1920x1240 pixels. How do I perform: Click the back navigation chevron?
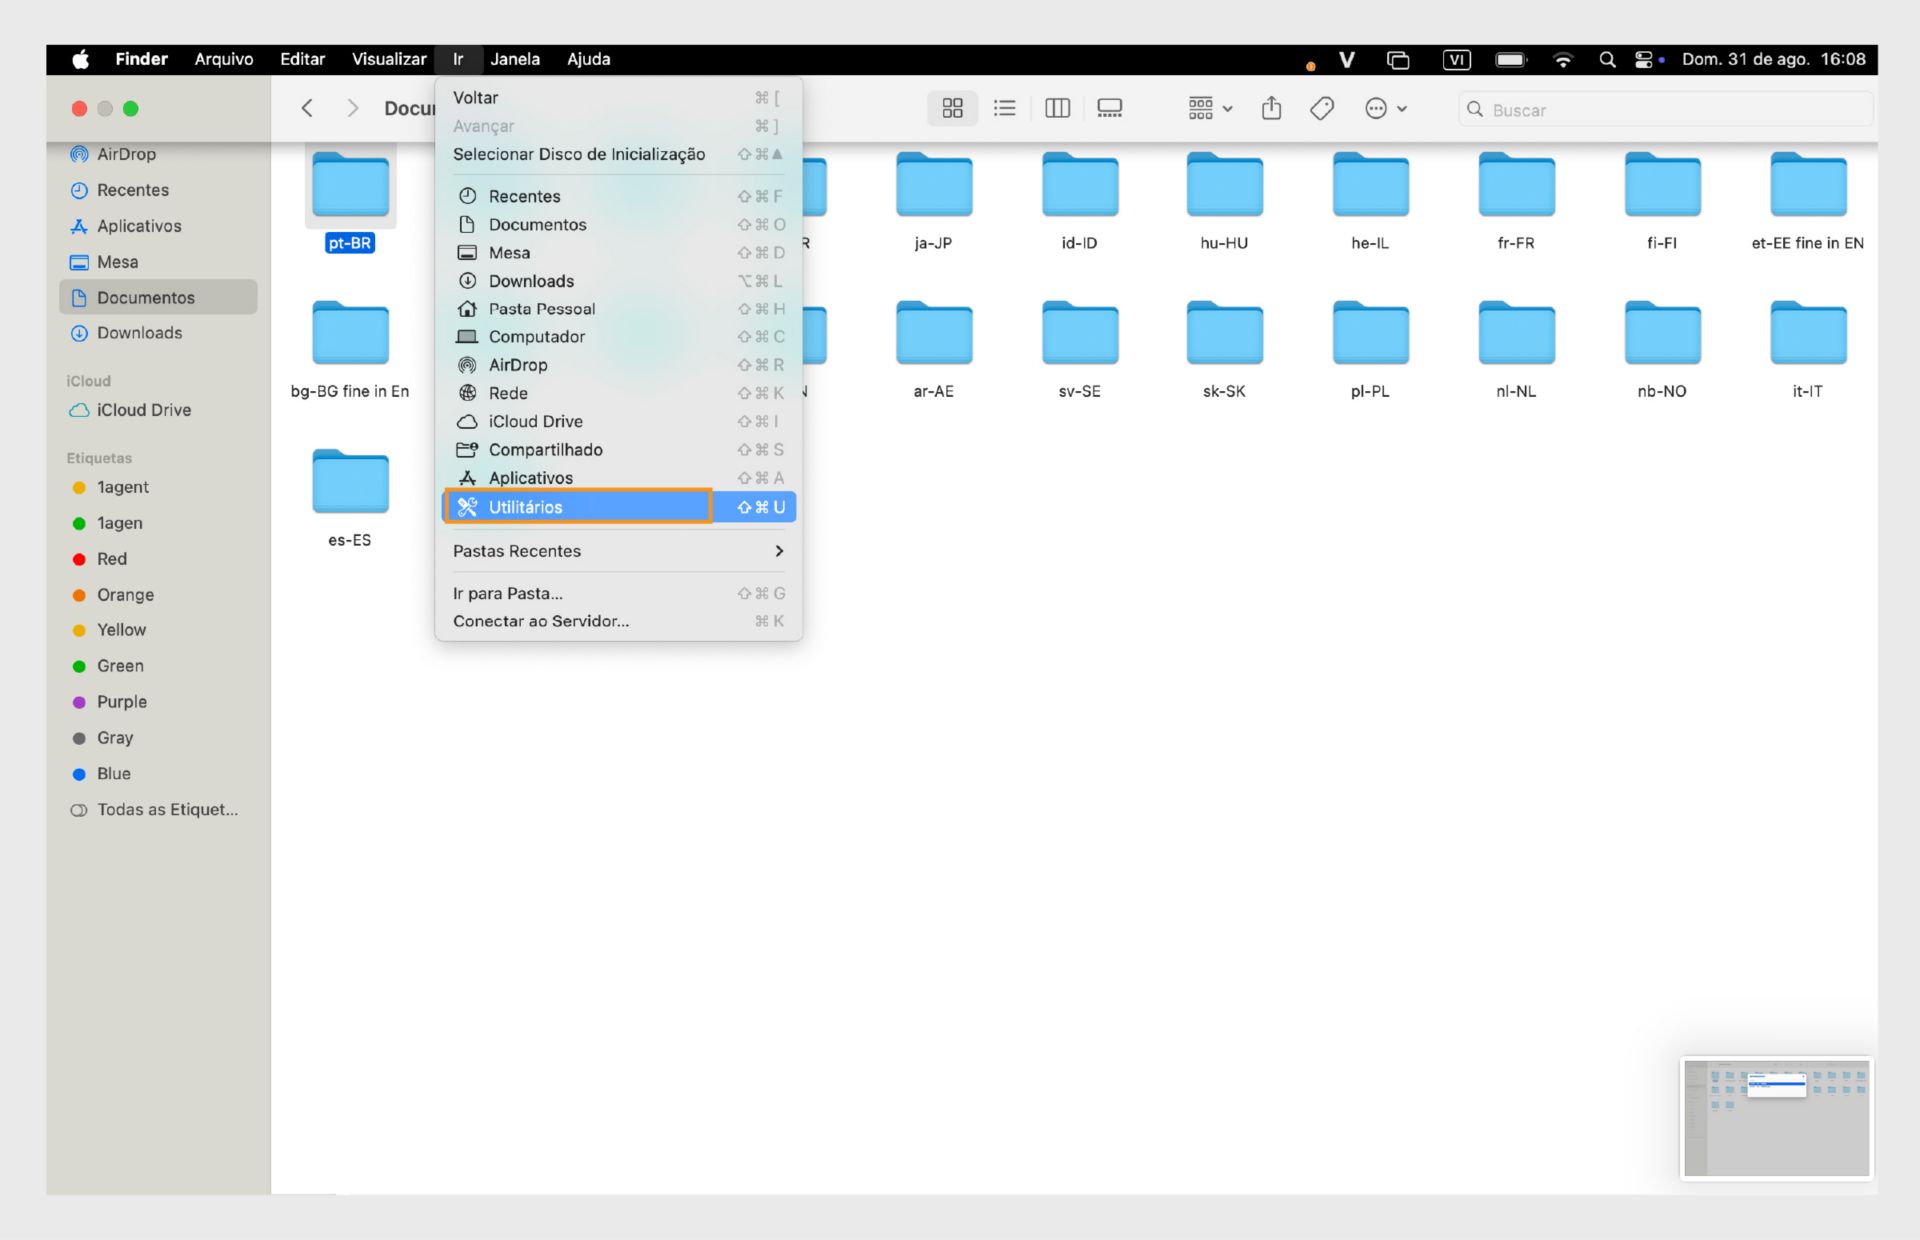(307, 108)
